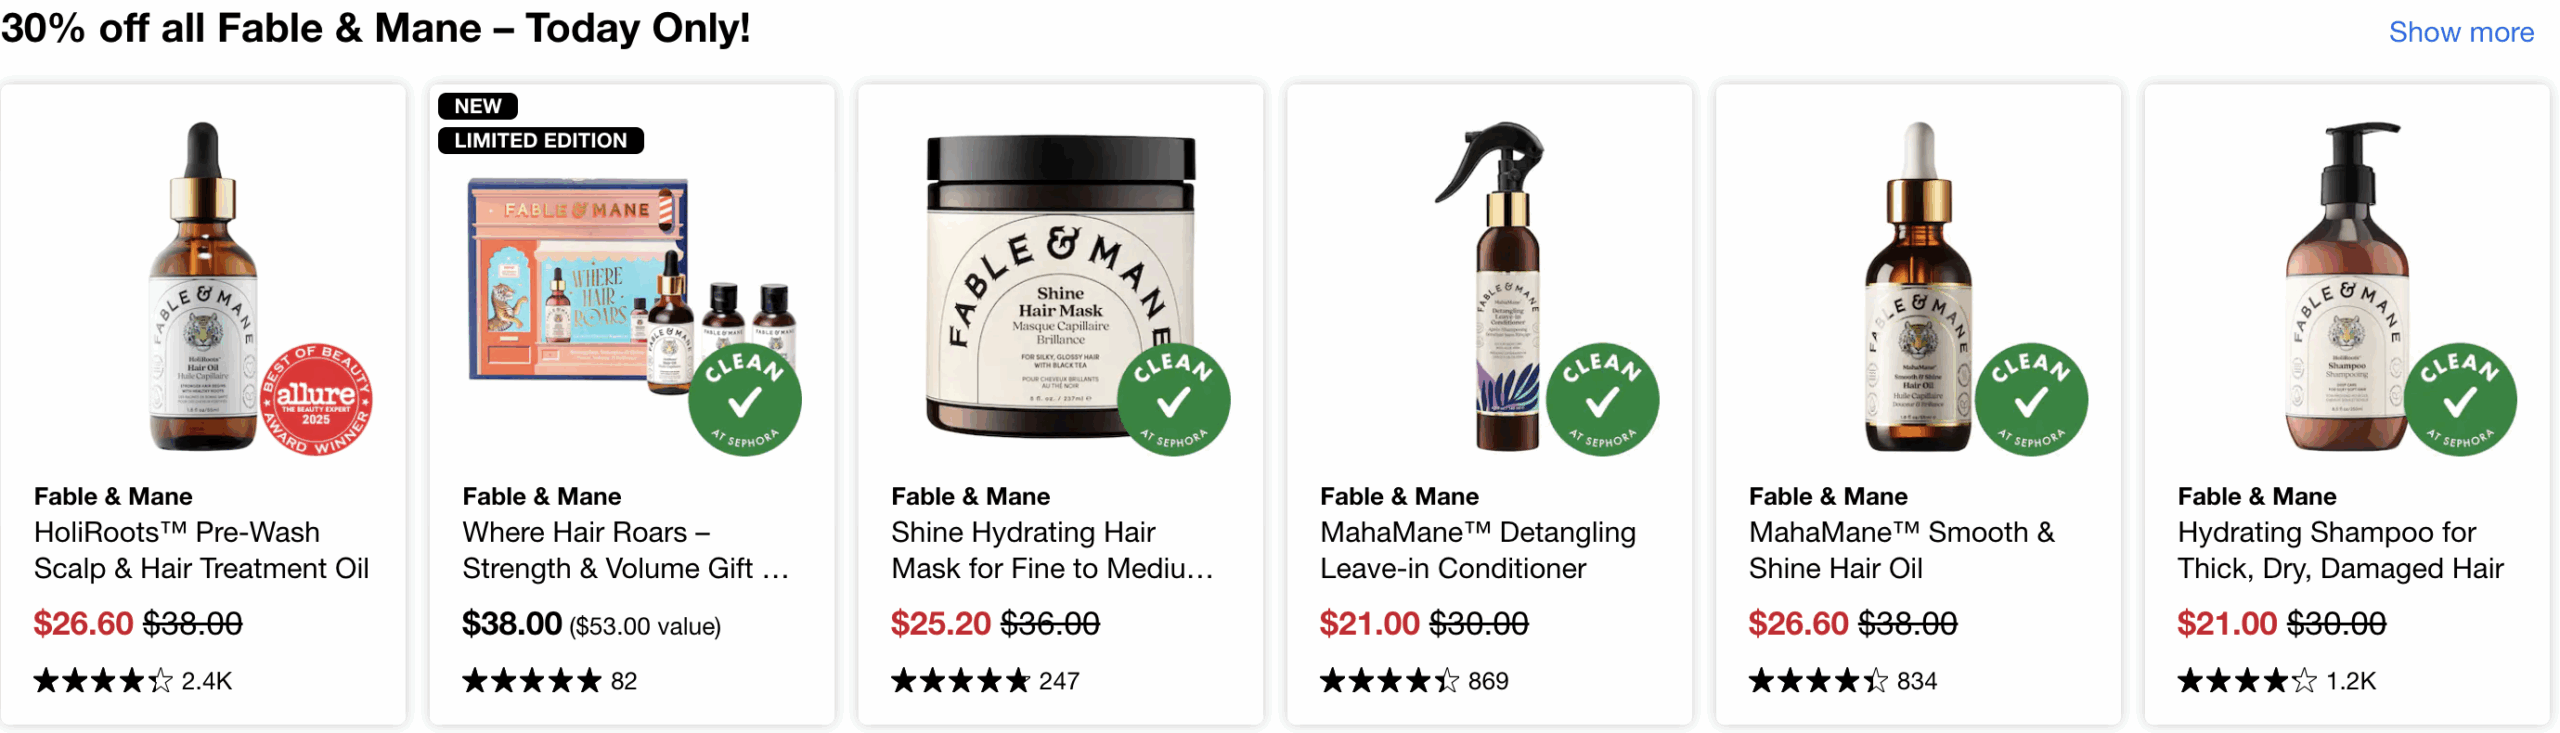This screenshot has width=2560, height=733.
Task: Open HoliRoots Pre-Wash Scalp Treatment Oil title
Action: (201, 550)
